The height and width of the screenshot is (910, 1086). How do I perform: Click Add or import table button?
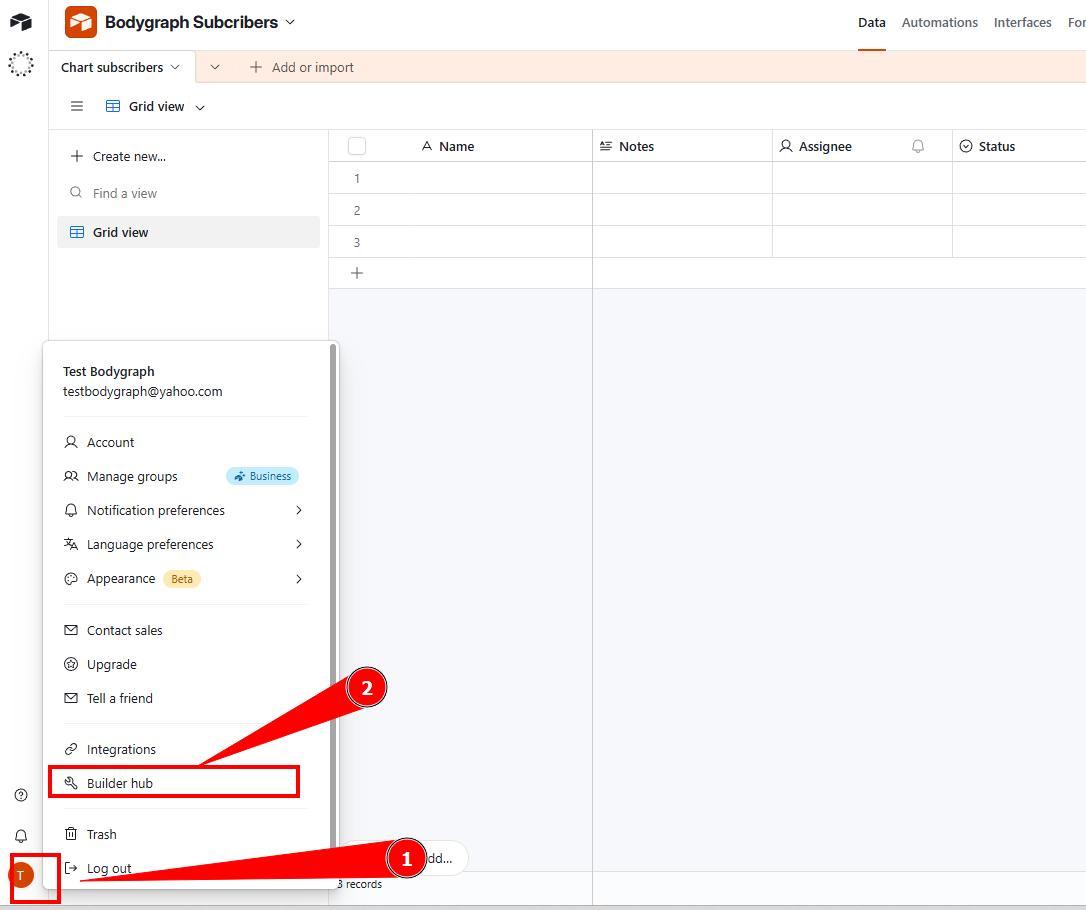[302, 67]
